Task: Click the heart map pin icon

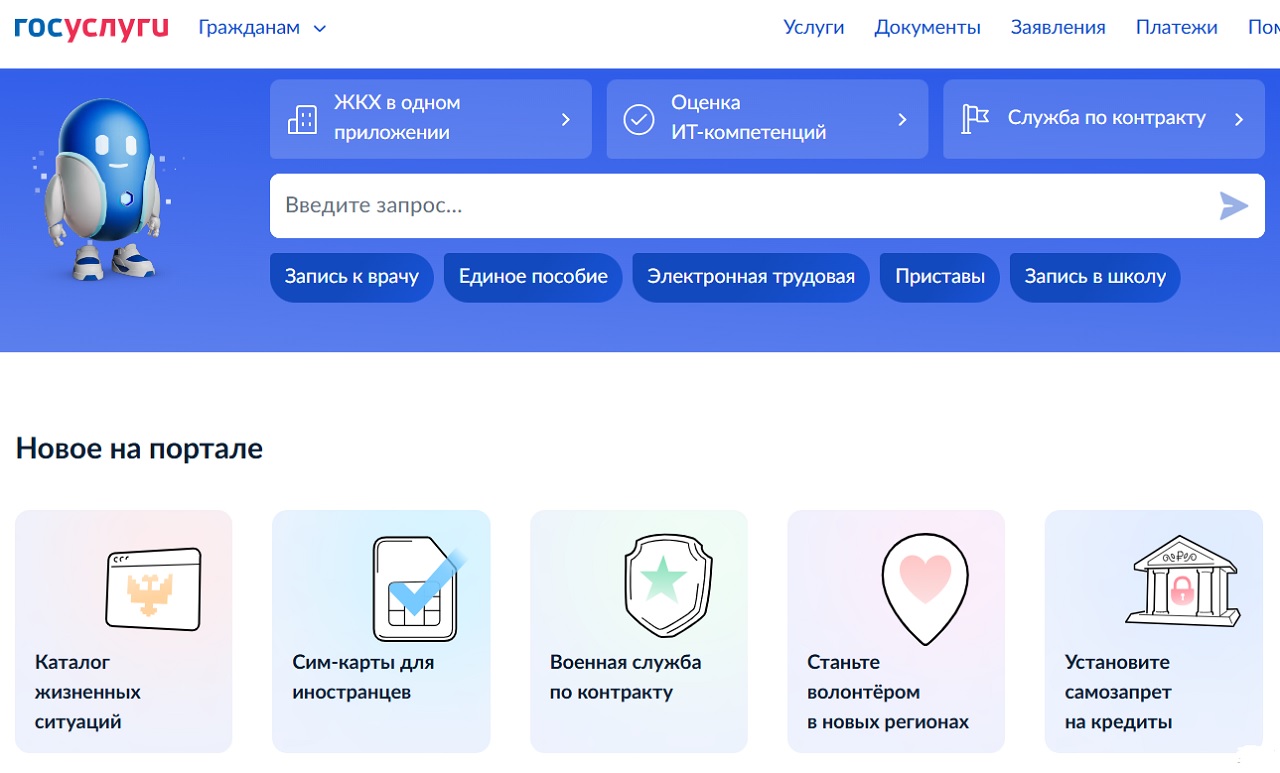Action: click(x=925, y=588)
